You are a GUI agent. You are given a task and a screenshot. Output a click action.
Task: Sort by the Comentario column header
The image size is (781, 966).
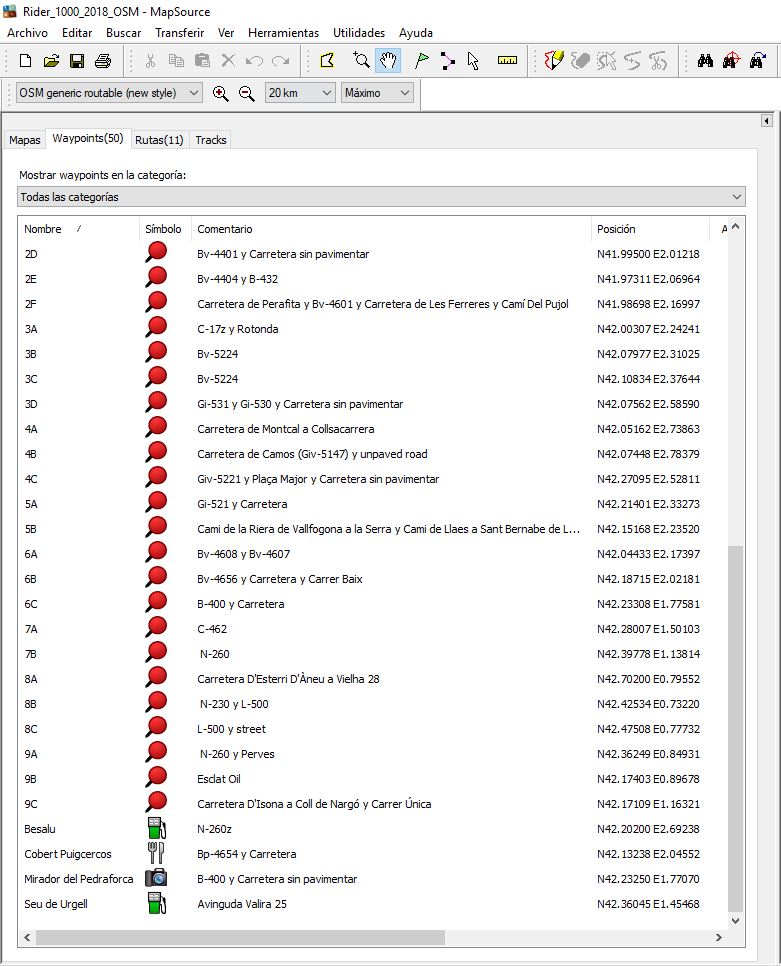391,229
